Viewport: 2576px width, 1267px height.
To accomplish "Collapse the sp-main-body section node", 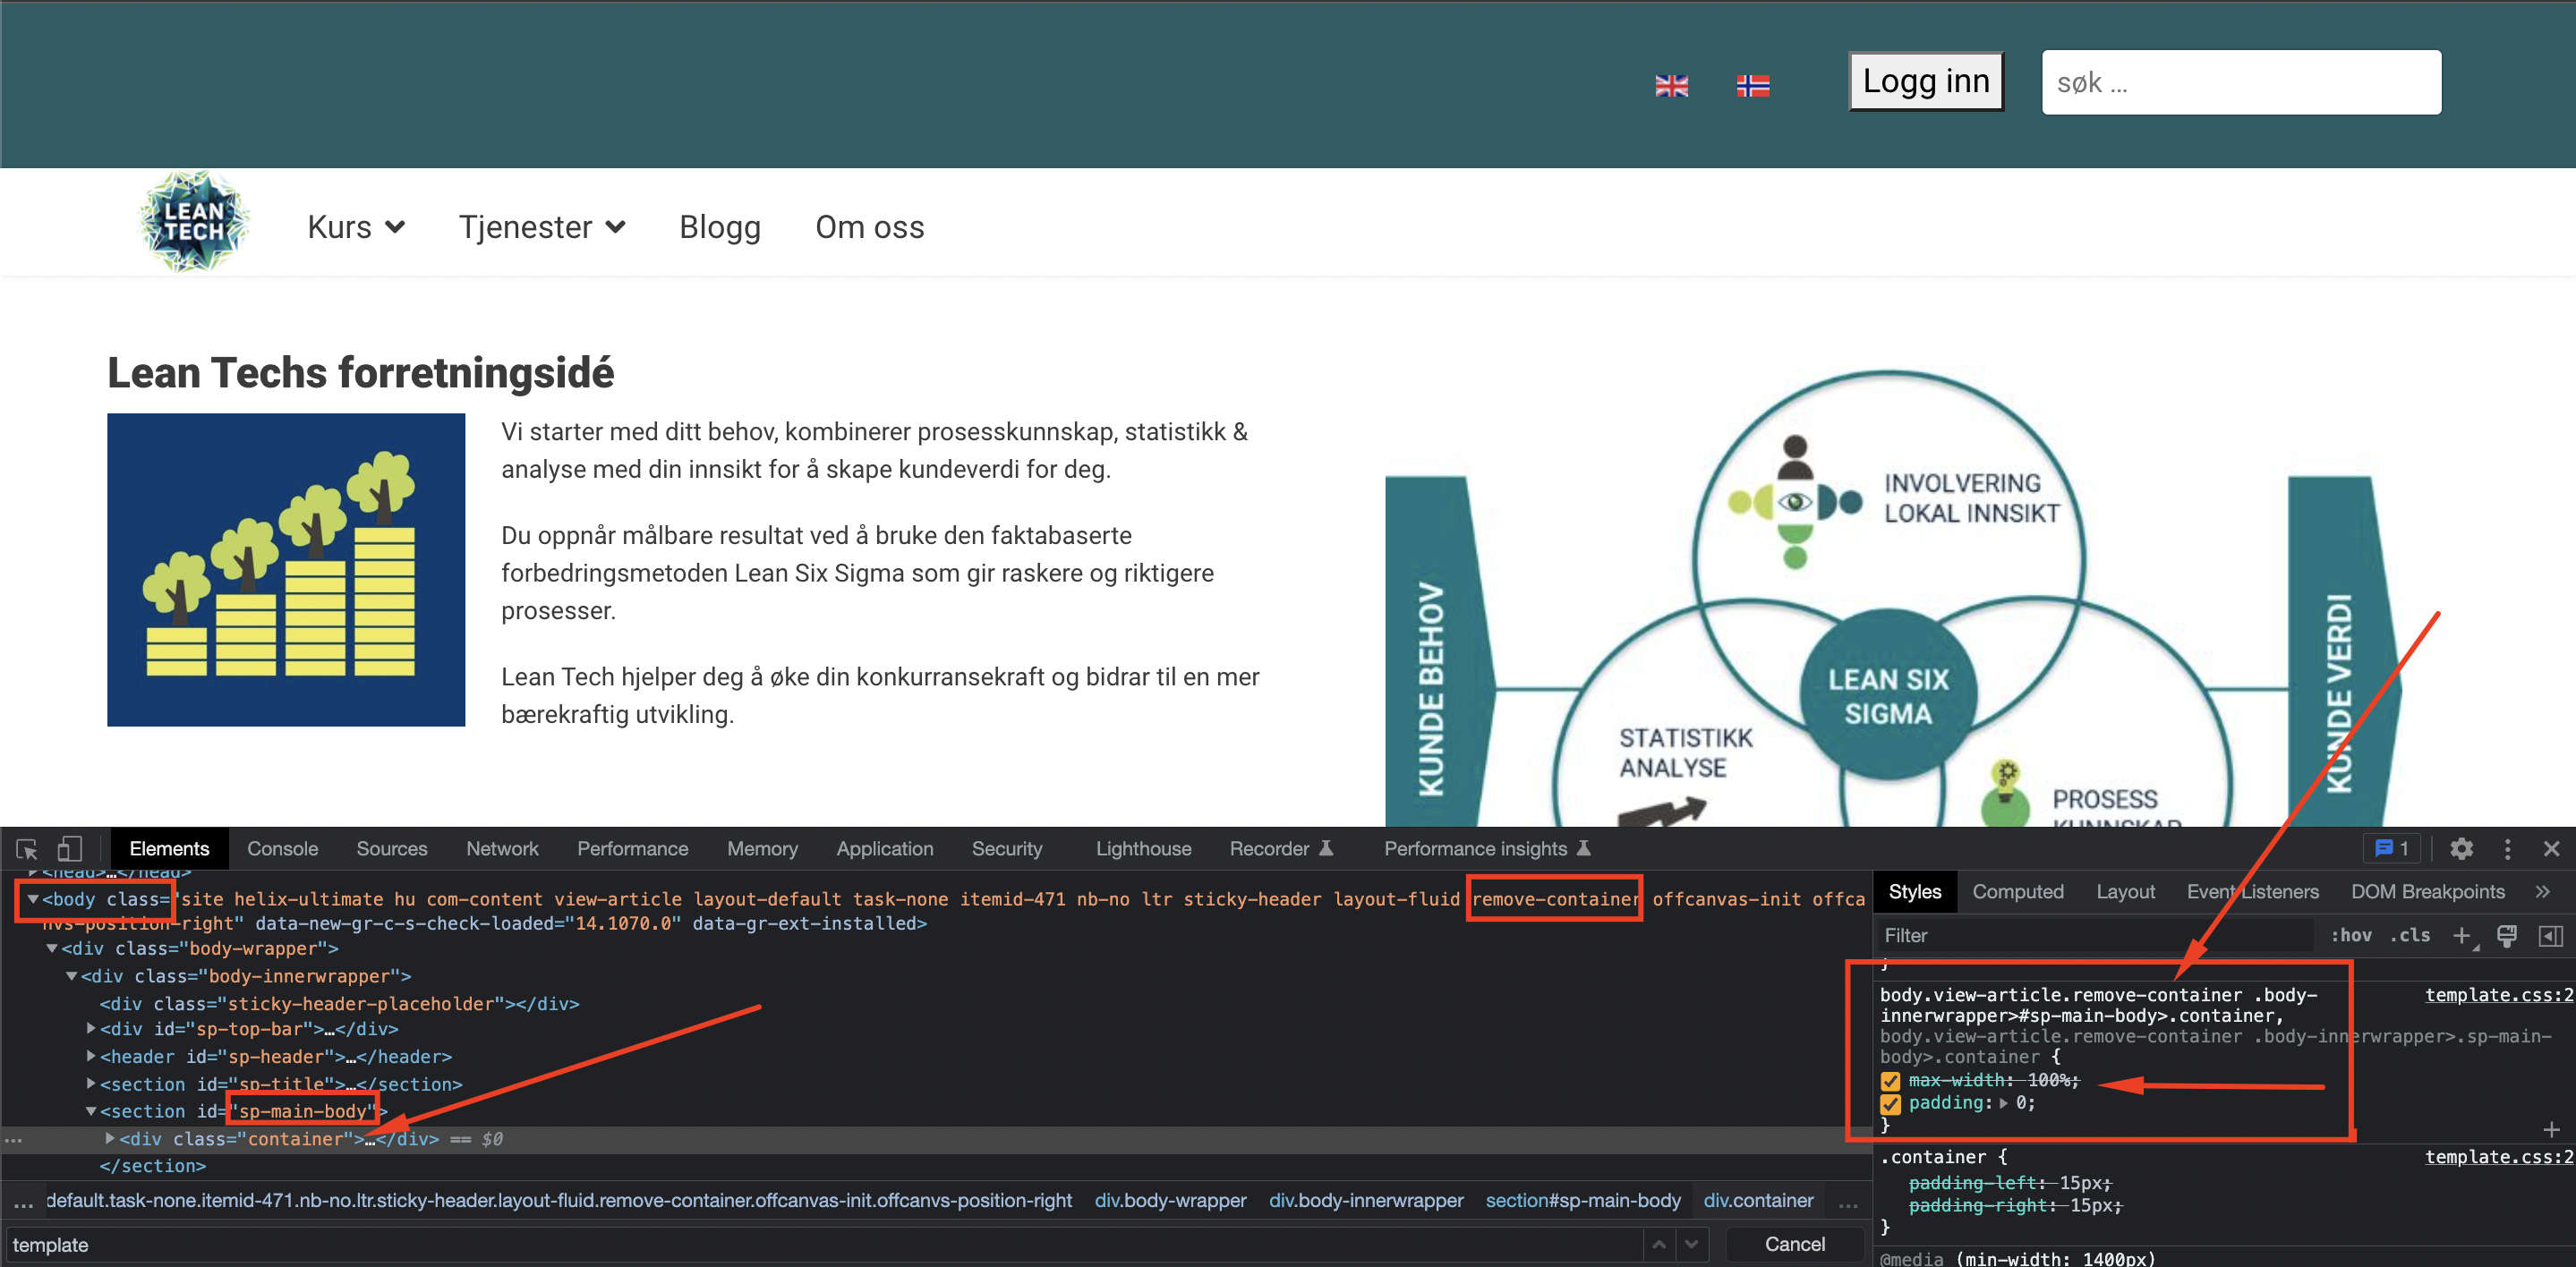I will pos(91,1111).
